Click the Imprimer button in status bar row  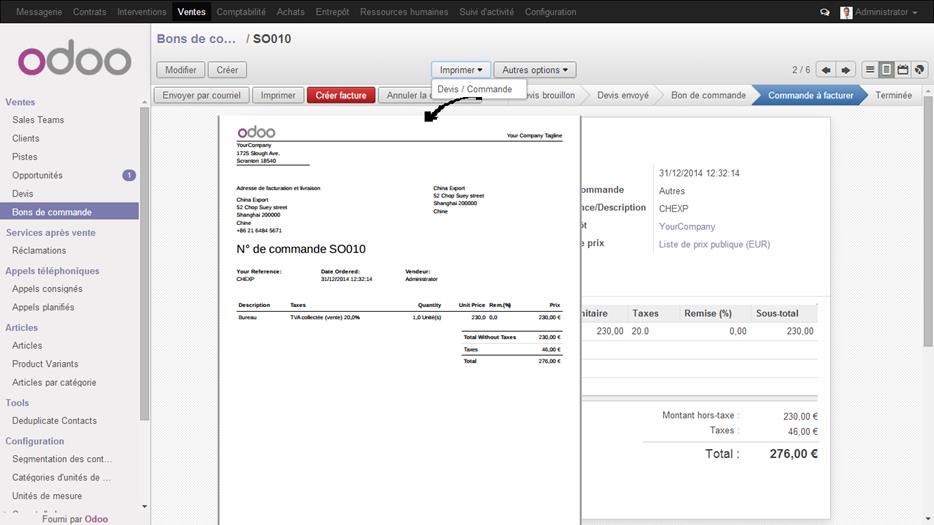pos(278,95)
